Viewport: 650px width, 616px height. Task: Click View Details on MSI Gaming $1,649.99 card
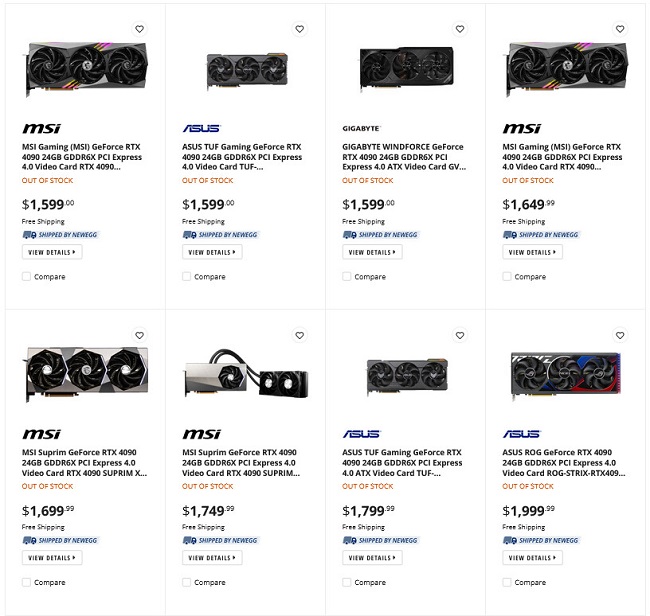(x=532, y=252)
